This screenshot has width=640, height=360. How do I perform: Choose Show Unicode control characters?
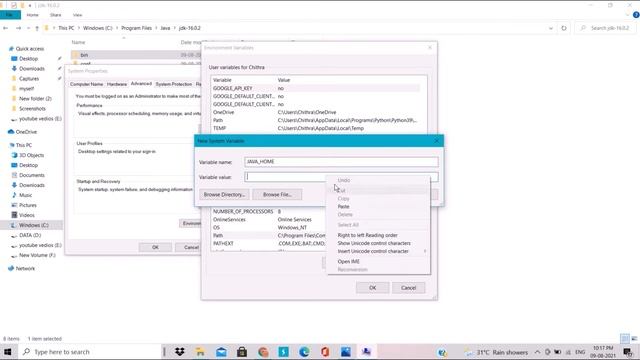[374, 243]
